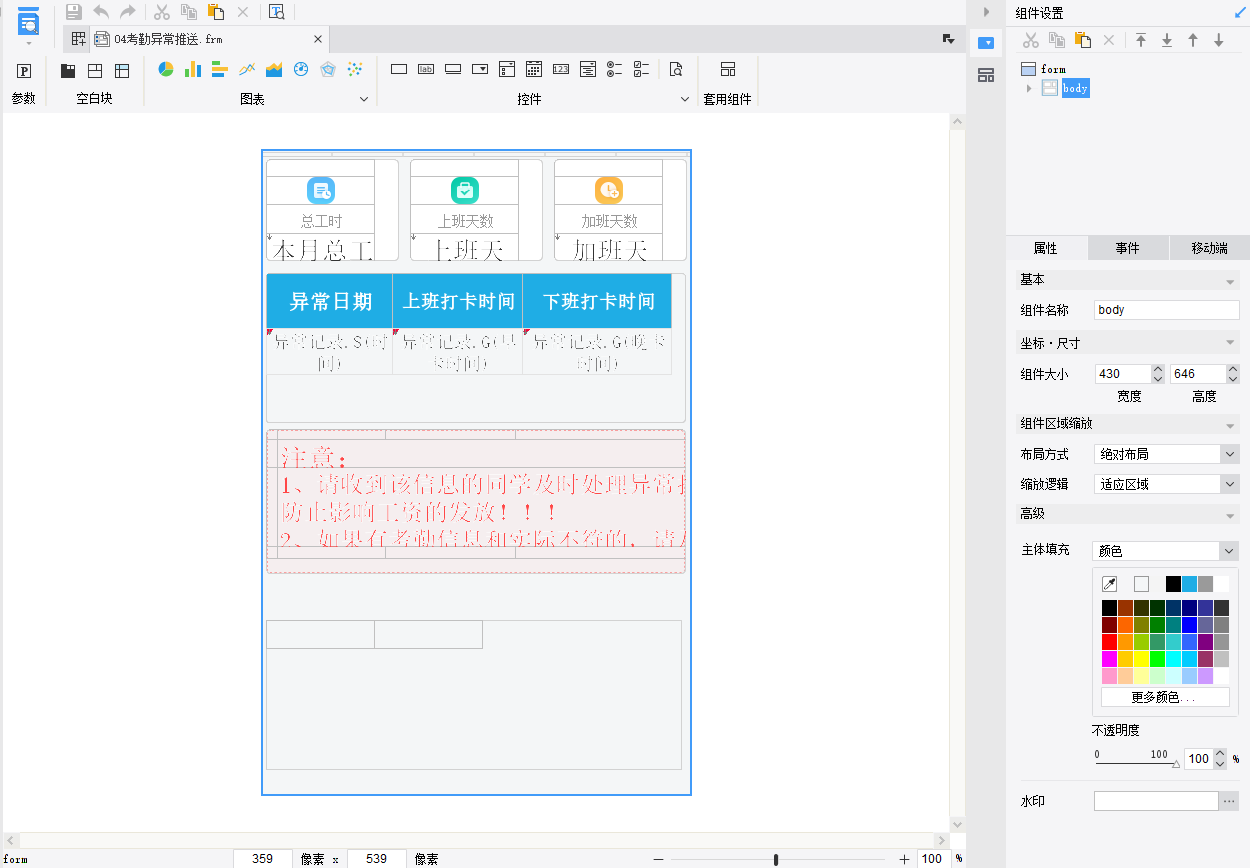Screen dimensions: 1250x868
Task: Select the form node in component tree
Action: (1043, 69)
